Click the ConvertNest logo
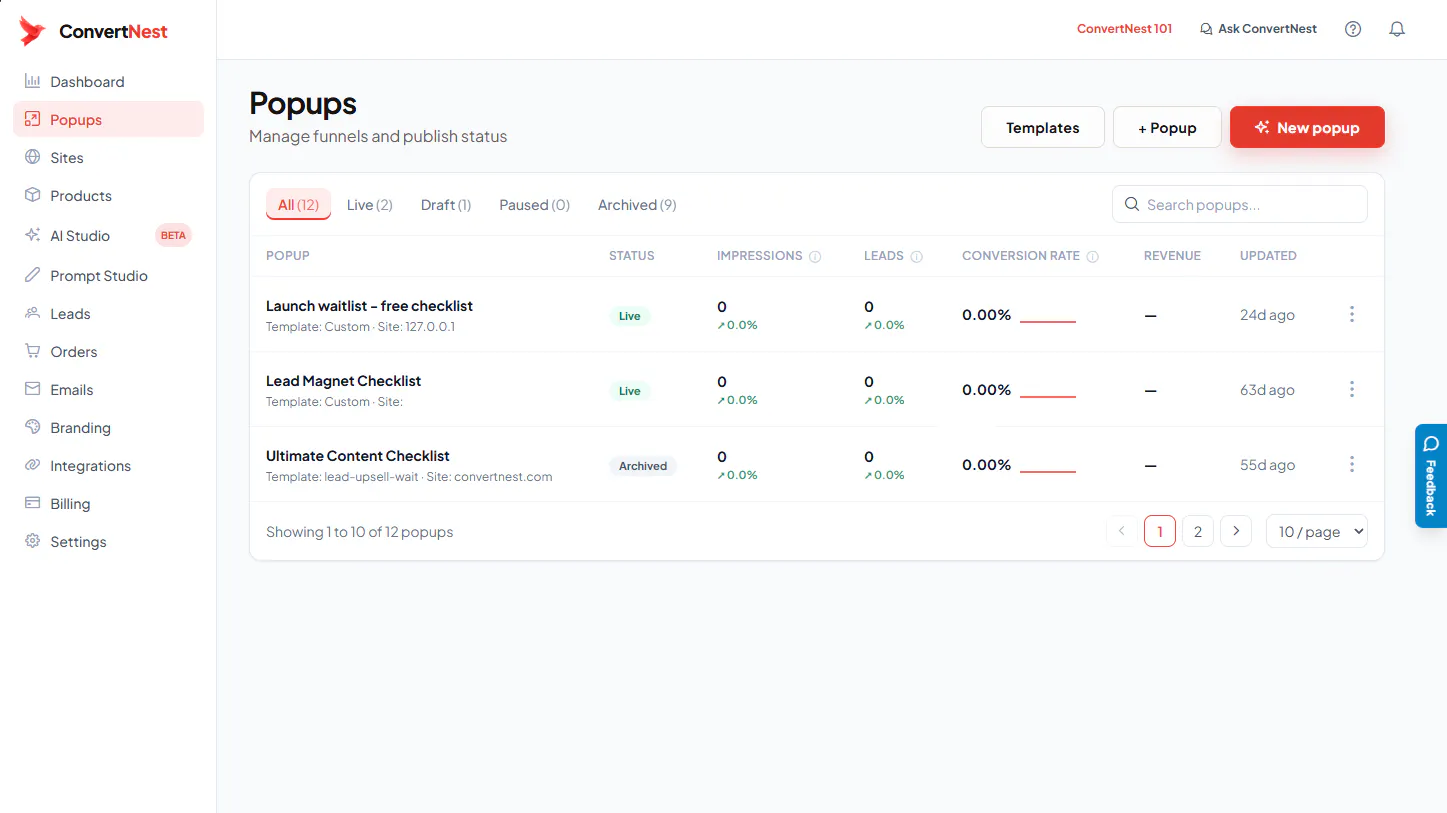 click(x=94, y=31)
